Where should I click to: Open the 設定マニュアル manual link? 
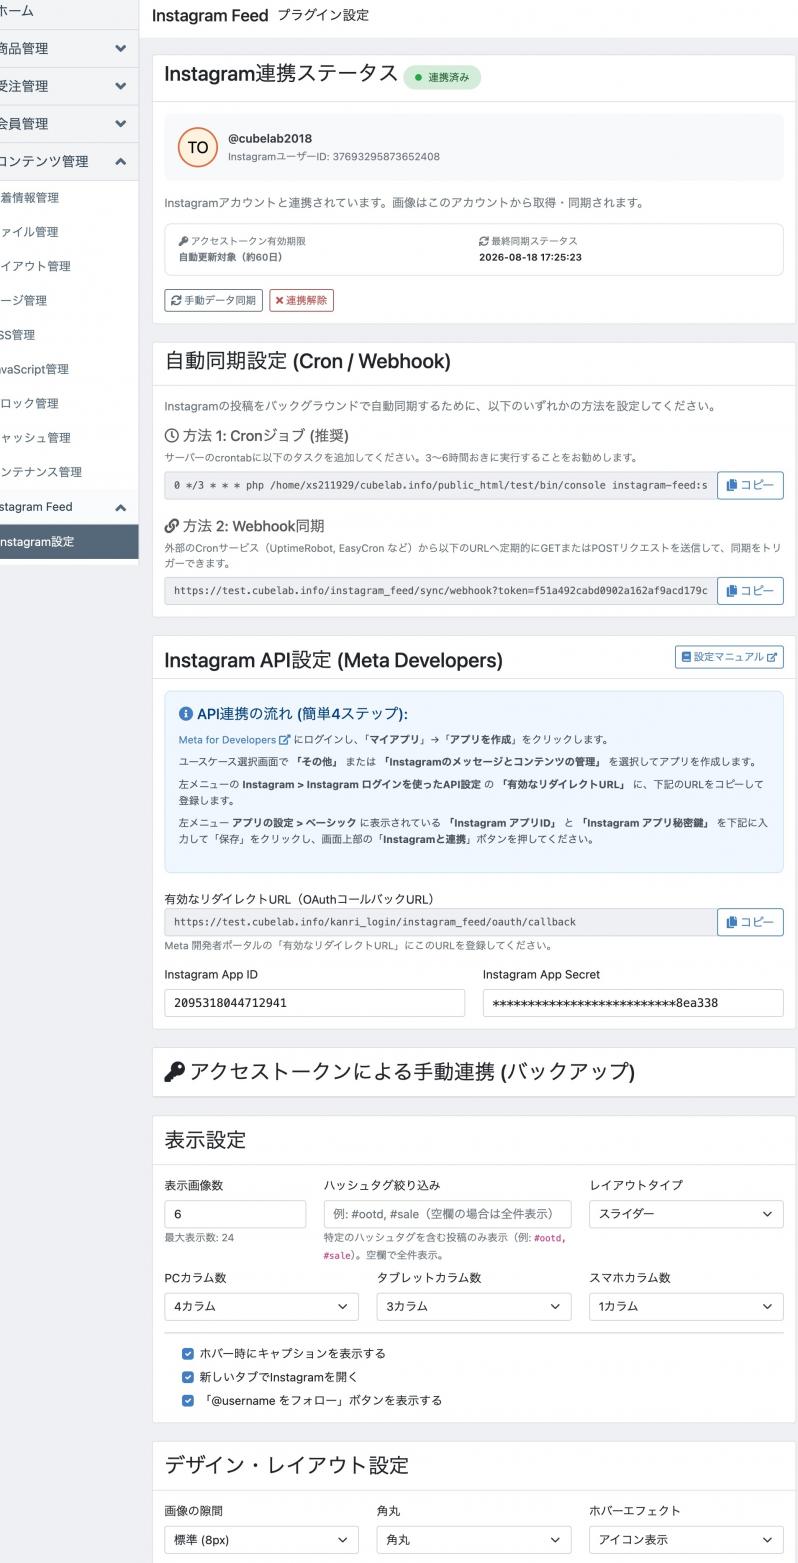[729, 657]
